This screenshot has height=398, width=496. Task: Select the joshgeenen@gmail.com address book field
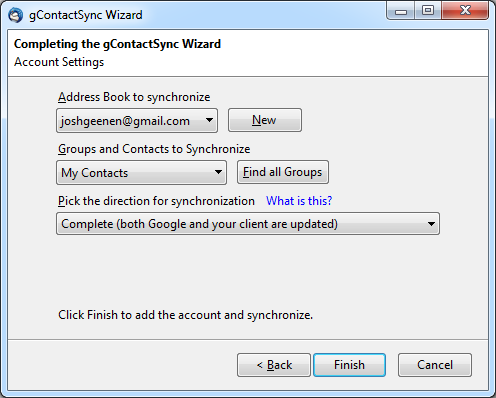tap(137, 120)
